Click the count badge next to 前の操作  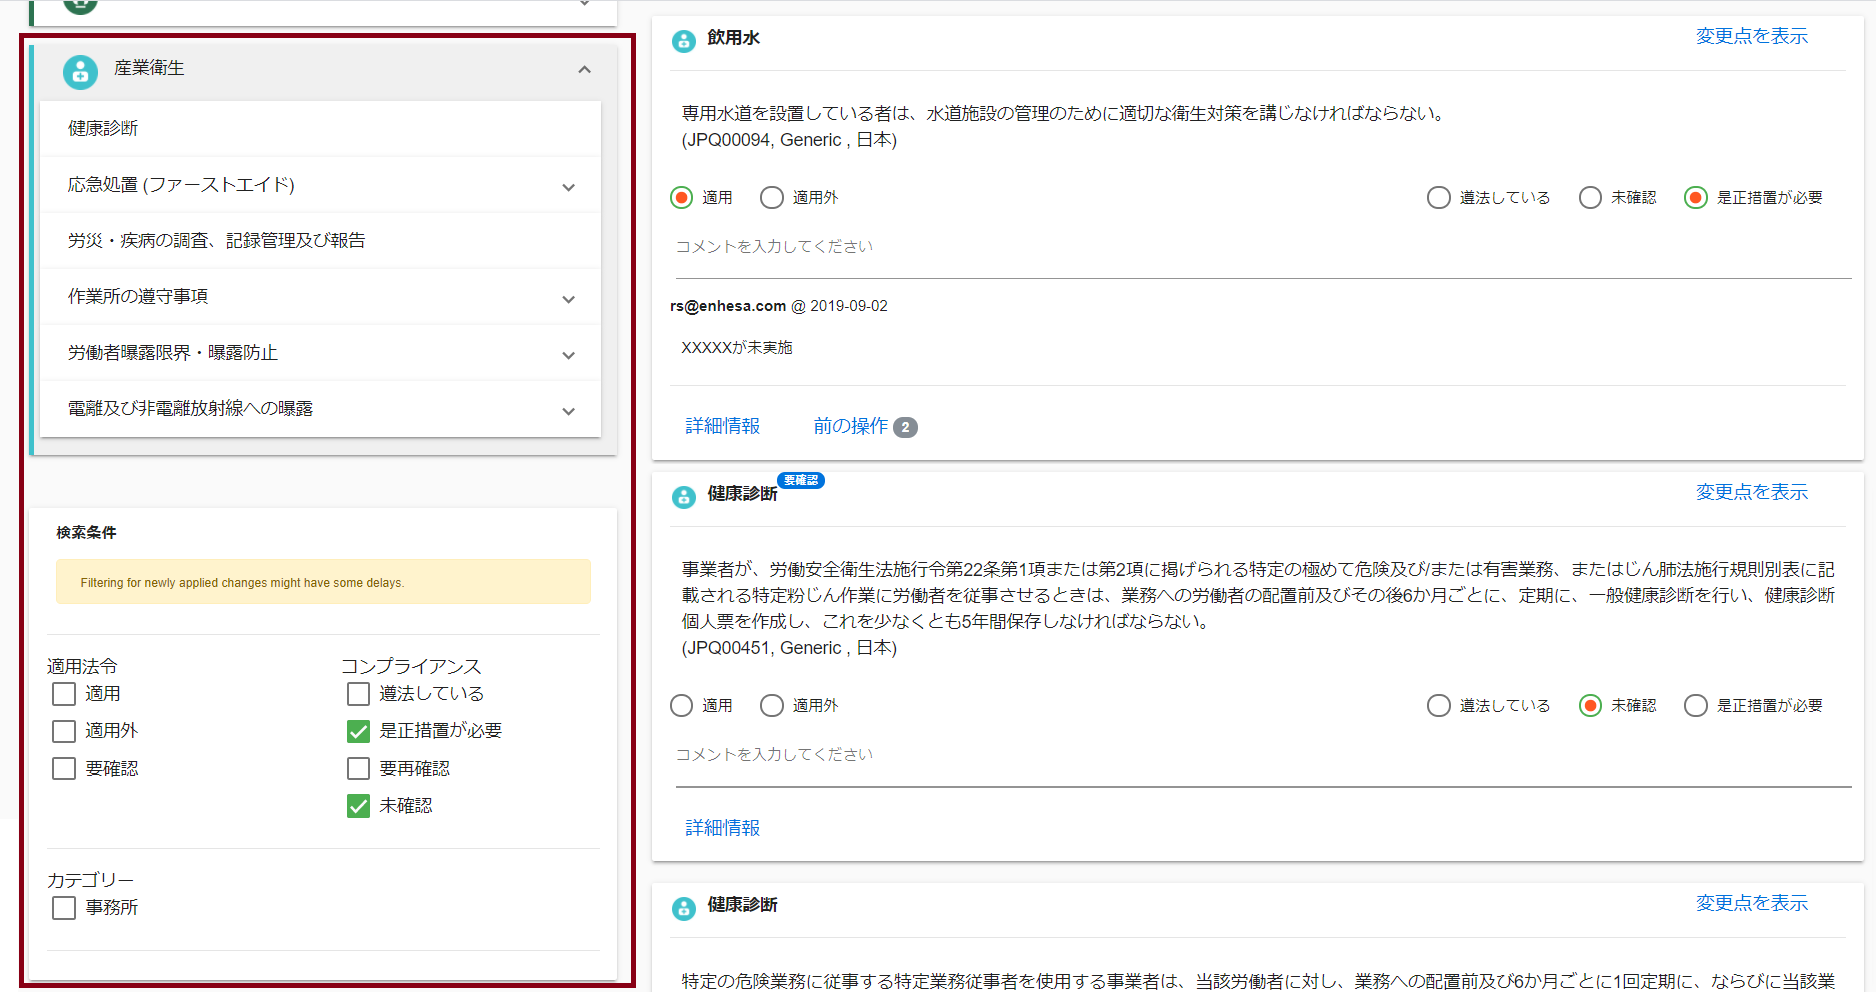[x=905, y=427]
